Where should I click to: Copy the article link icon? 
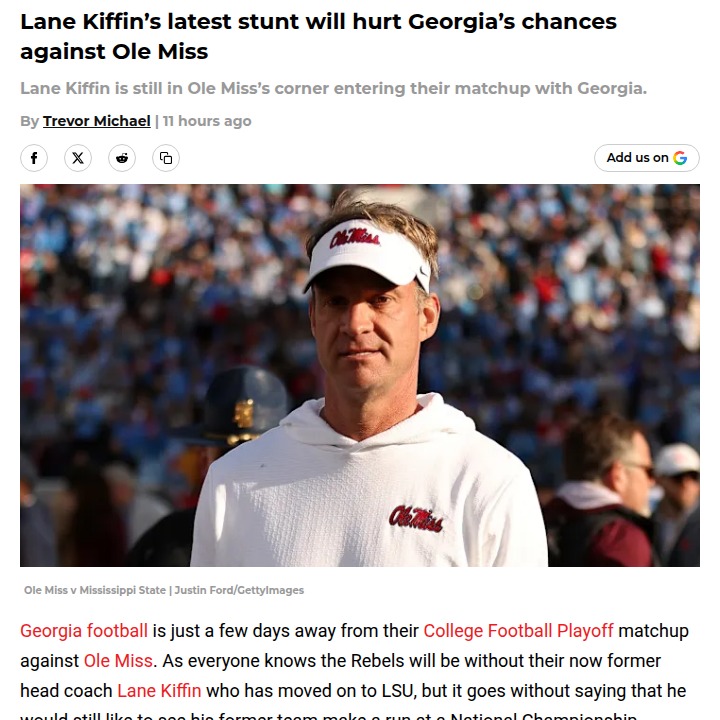166,158
